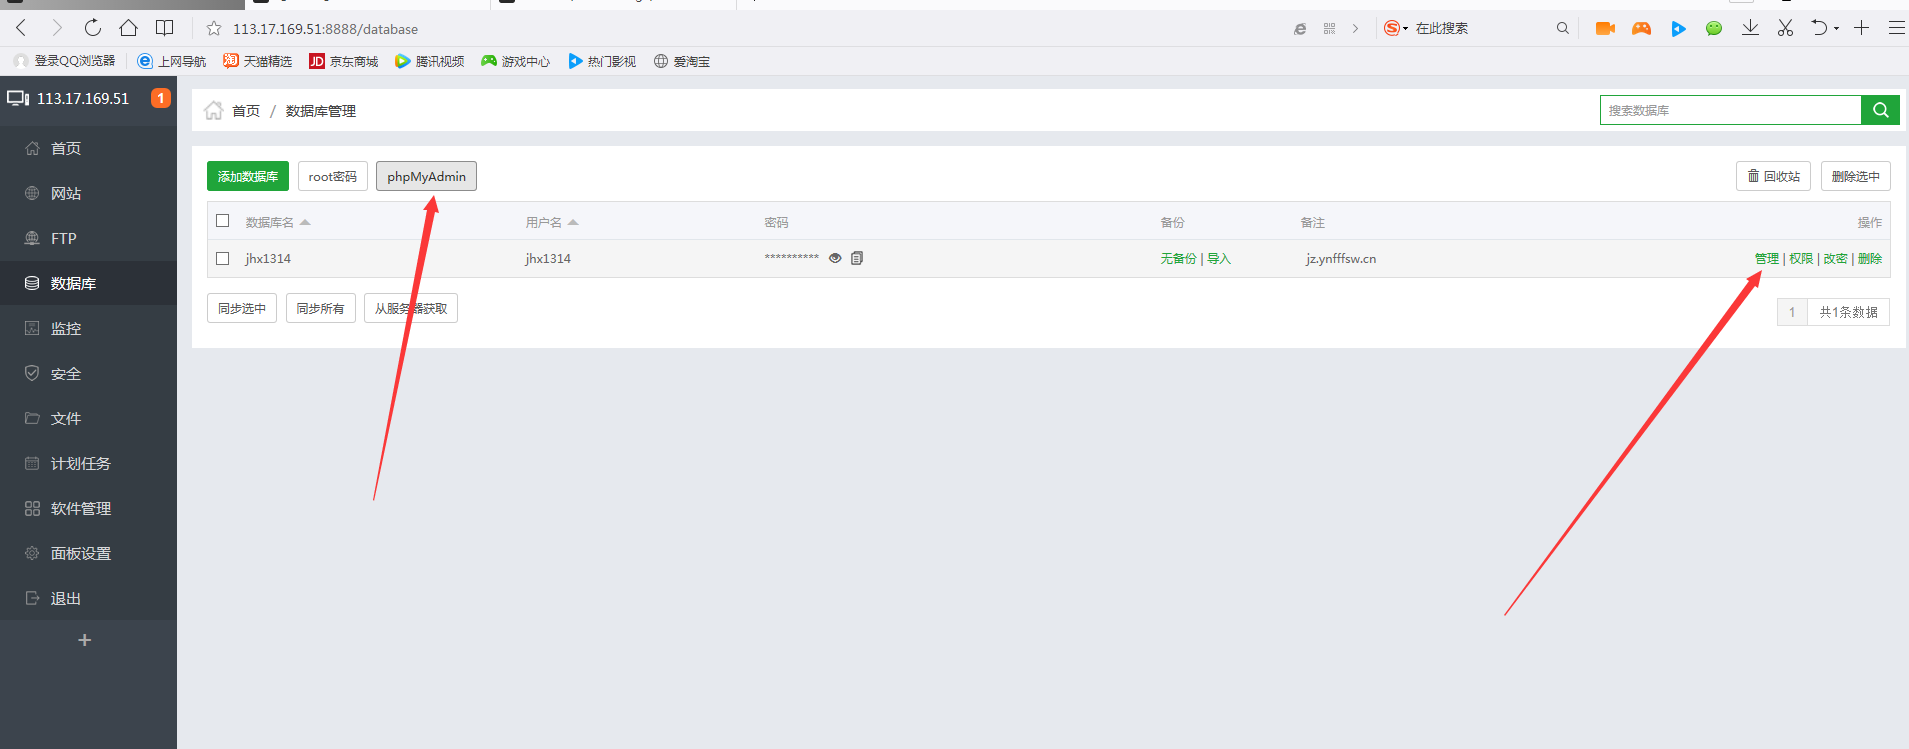Click the blue play video toolbar icon
The width and height of the screenshot is (1909, 749).
point(1678,28)
